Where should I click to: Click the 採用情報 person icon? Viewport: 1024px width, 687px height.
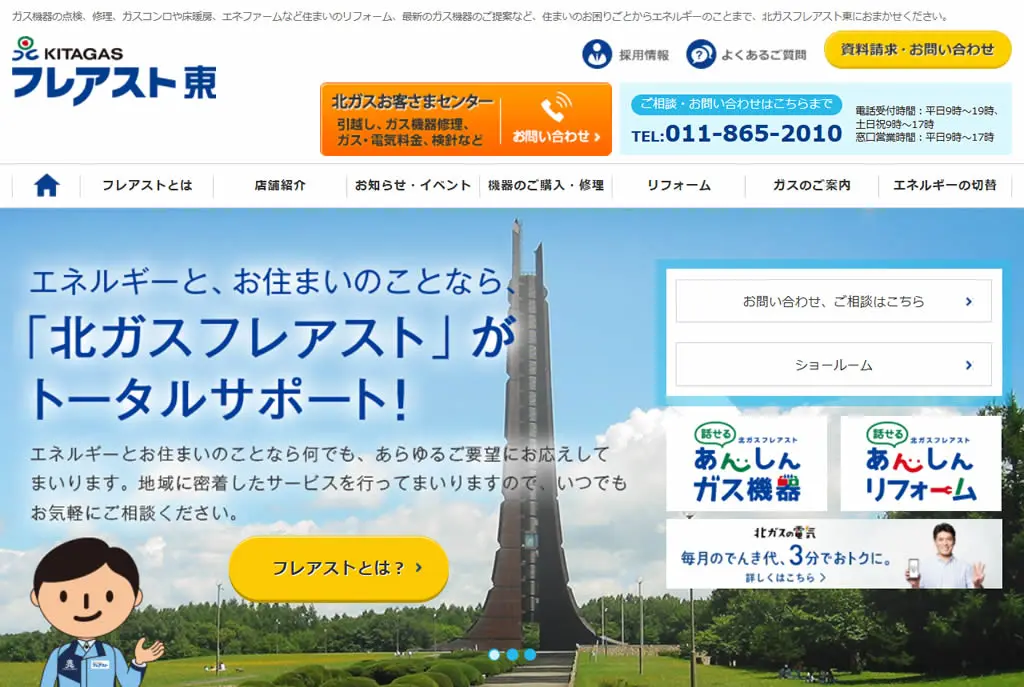(597, 54)
